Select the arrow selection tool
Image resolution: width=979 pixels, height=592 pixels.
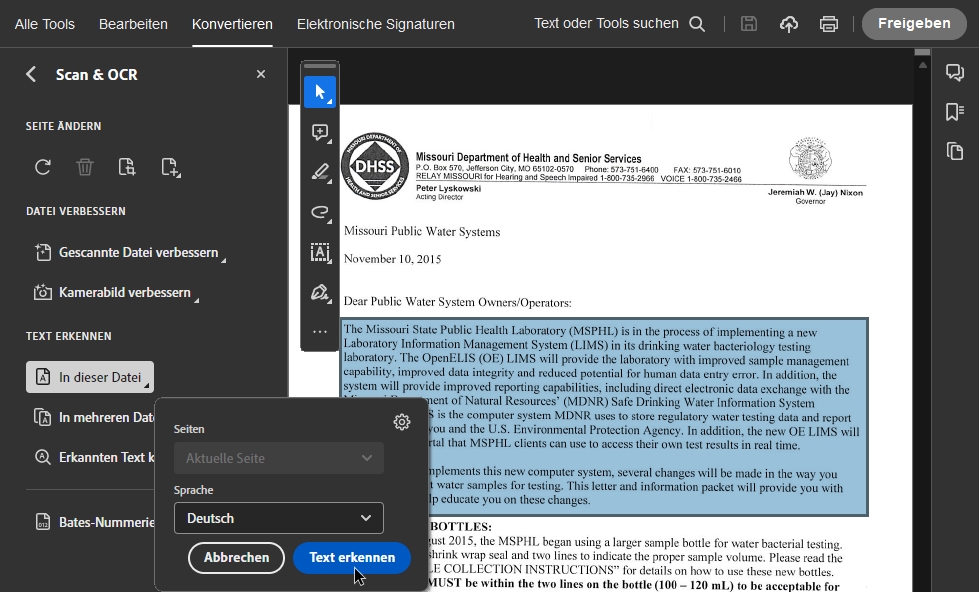320,92
